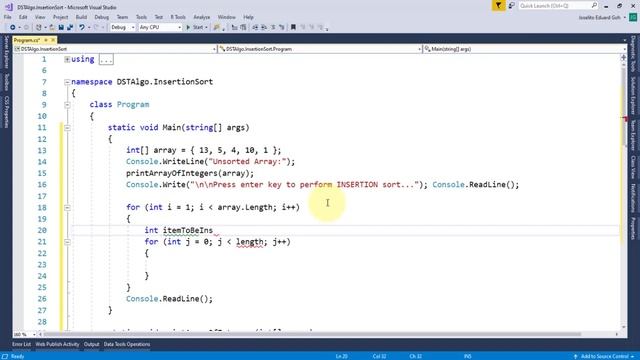640x360 pixels.
Task: Open the Project menu
Action: (60, 17)
